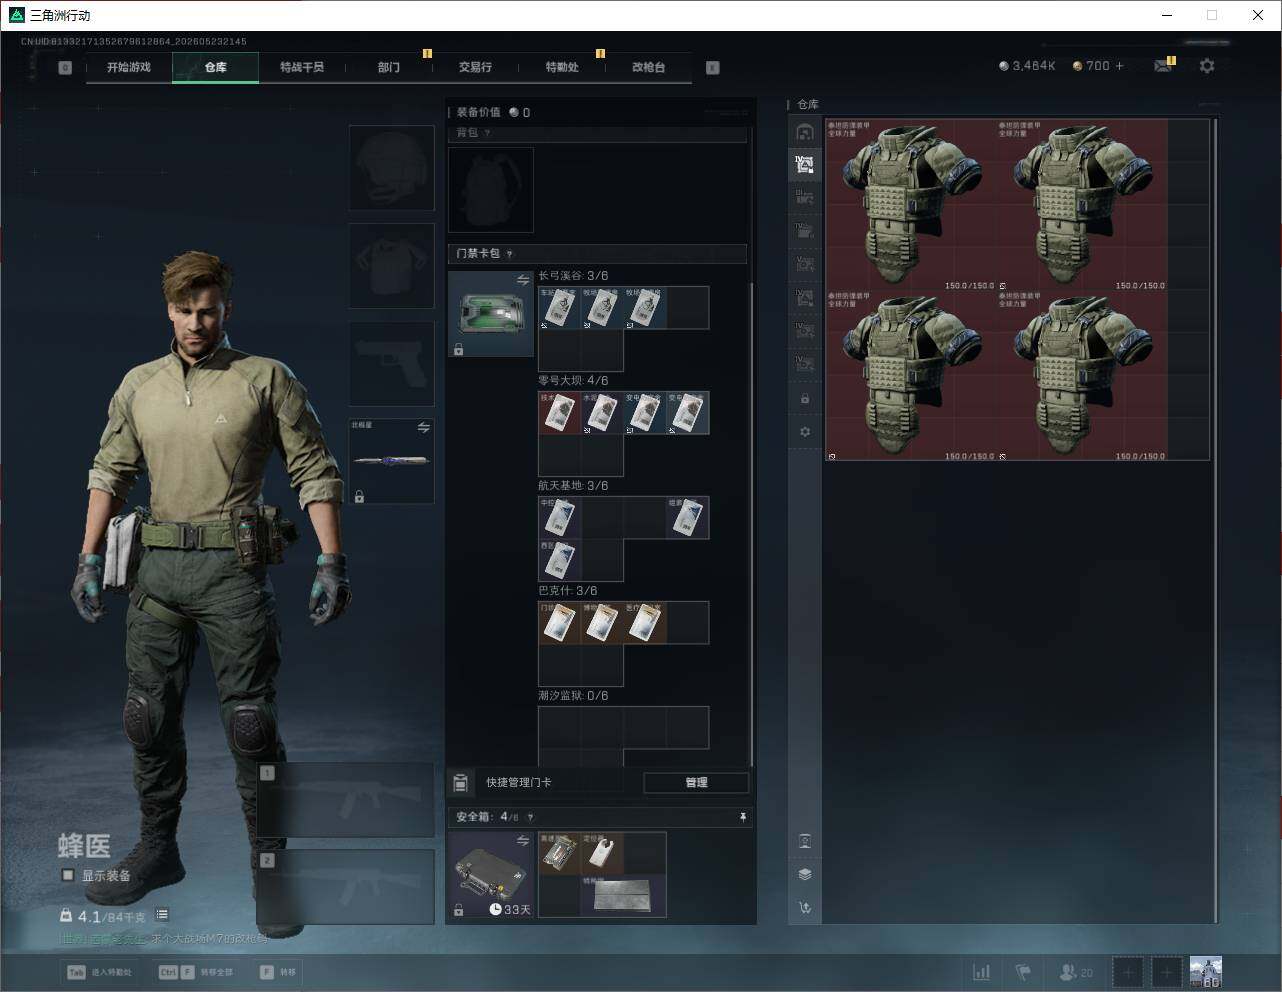Click the green keycard pack container
The image size is (1282, 992).
coord(491,314)
